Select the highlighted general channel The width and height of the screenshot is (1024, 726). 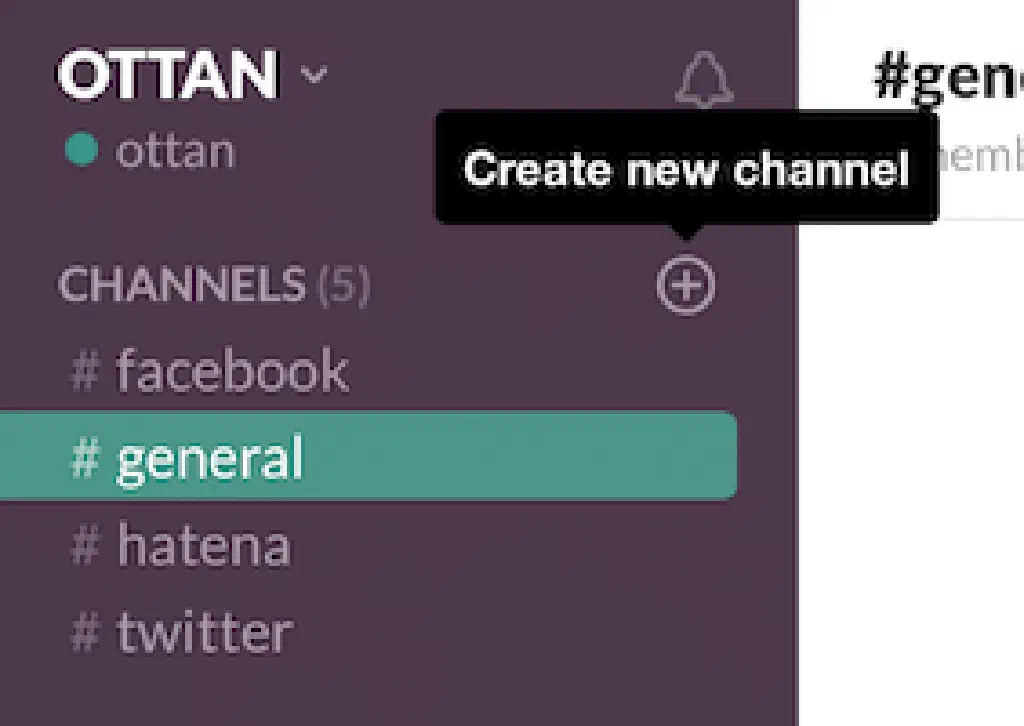(x=210, y=458)
